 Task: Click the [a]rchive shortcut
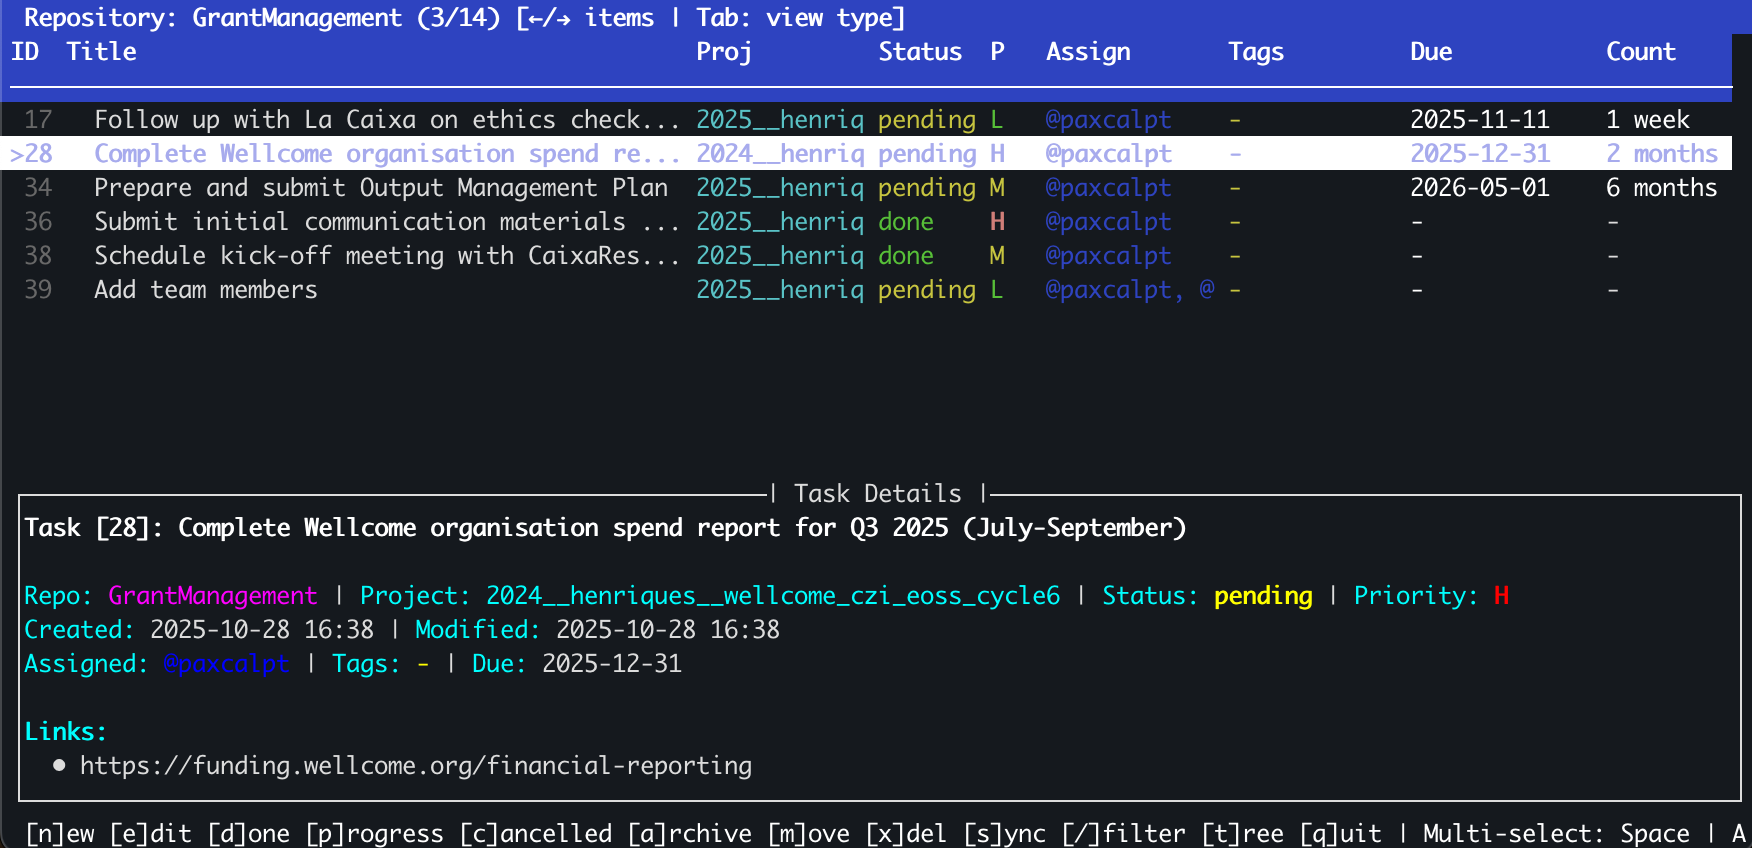click(690, 834)
